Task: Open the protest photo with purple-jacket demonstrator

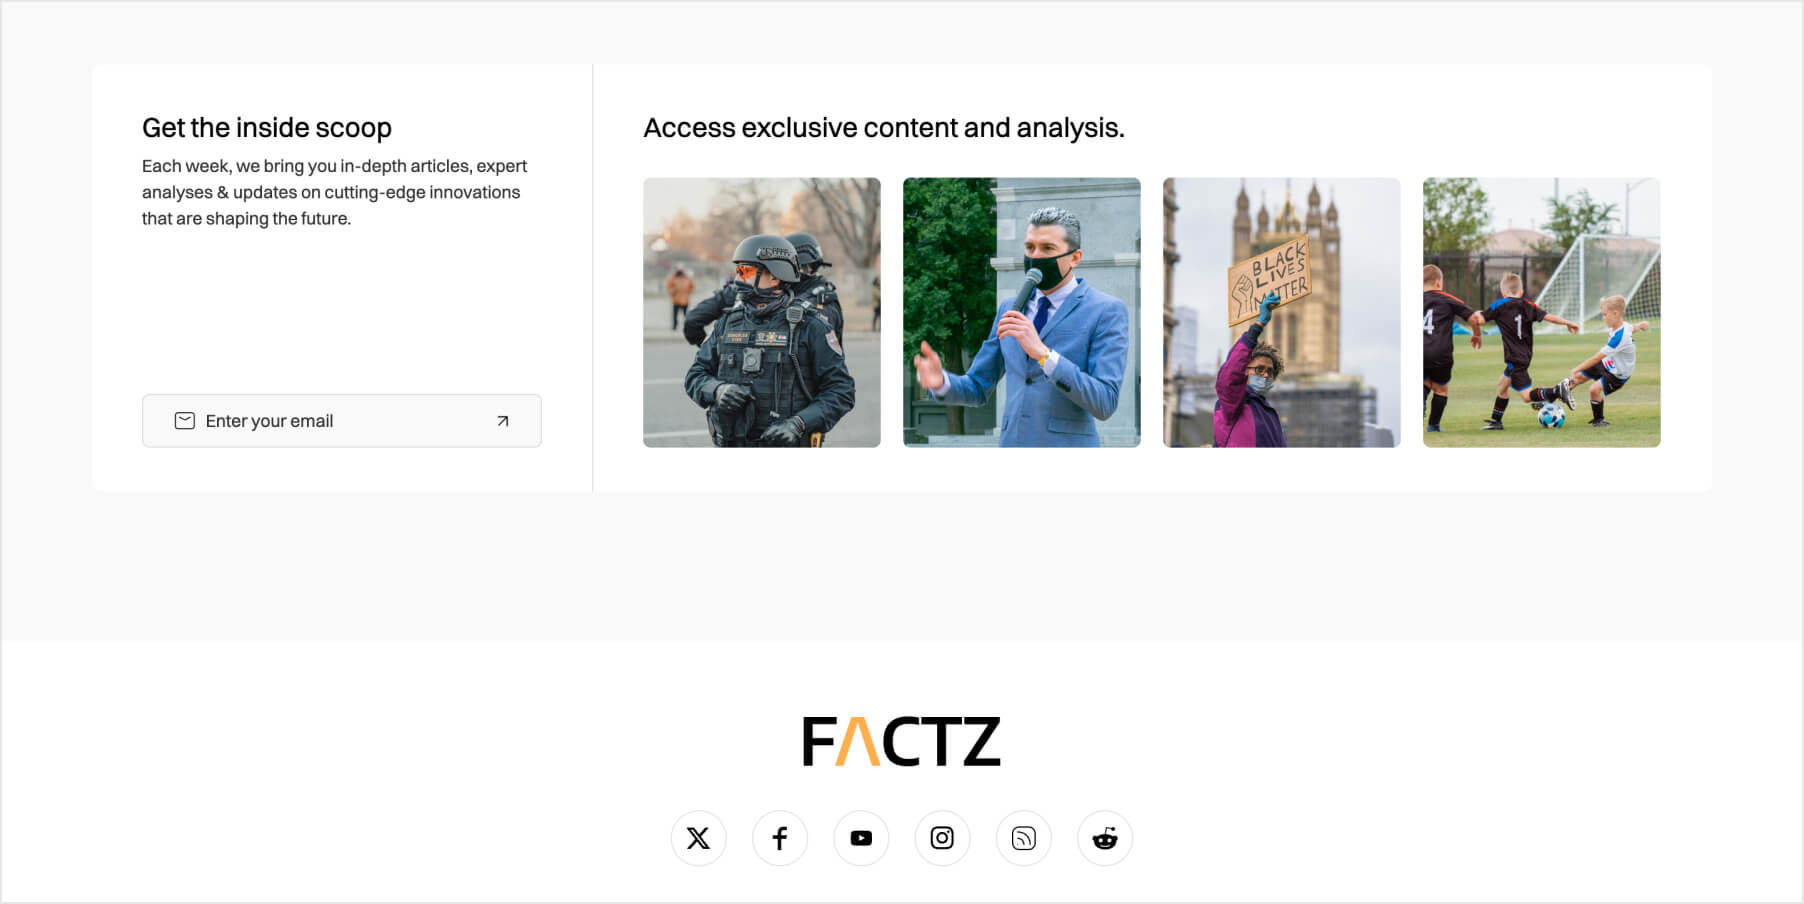Action: pos(1282,312)
